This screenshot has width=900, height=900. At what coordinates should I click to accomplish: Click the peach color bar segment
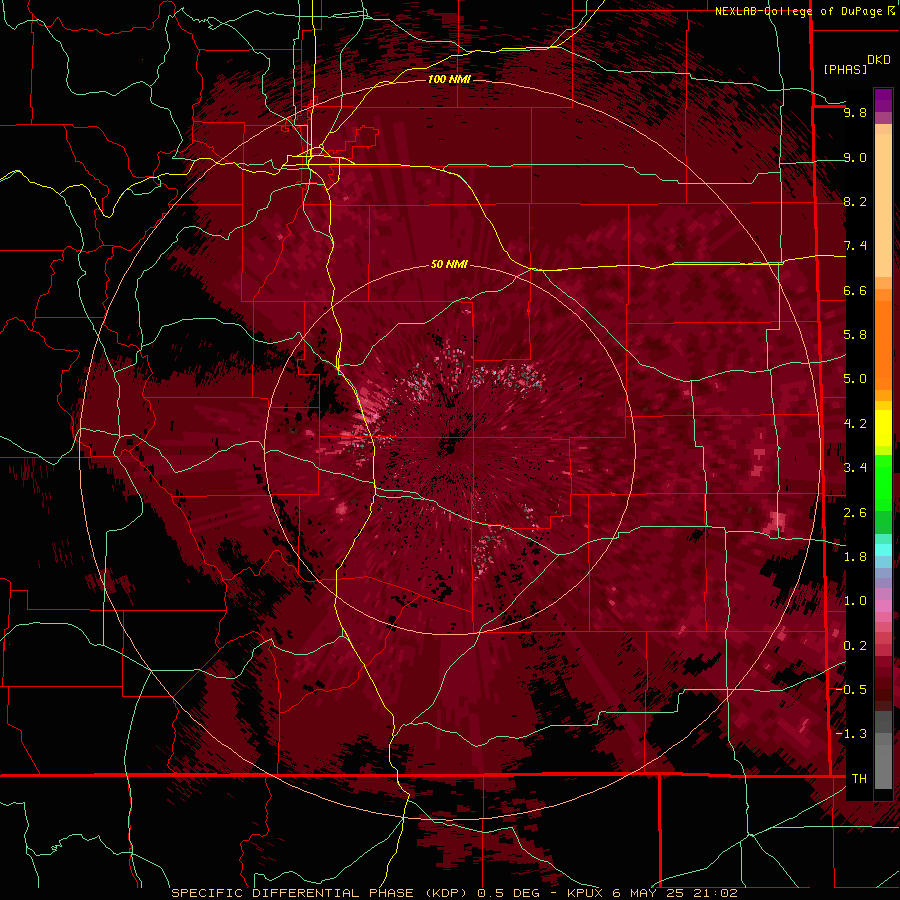click(x=883, y=205)
